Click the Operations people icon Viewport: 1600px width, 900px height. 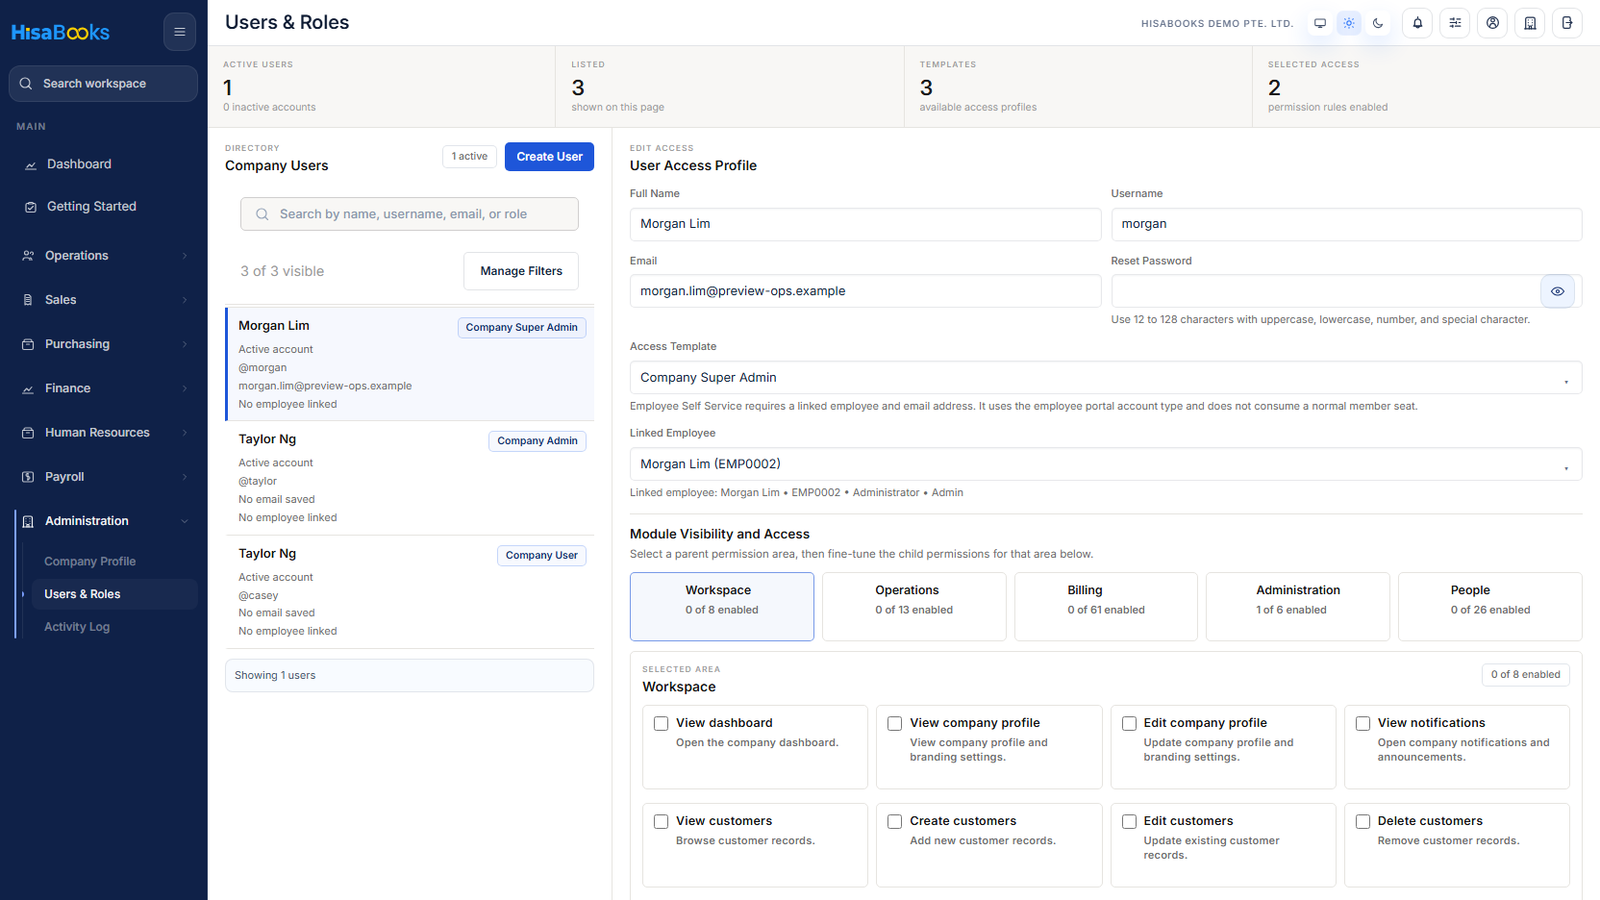pos(28,256)
